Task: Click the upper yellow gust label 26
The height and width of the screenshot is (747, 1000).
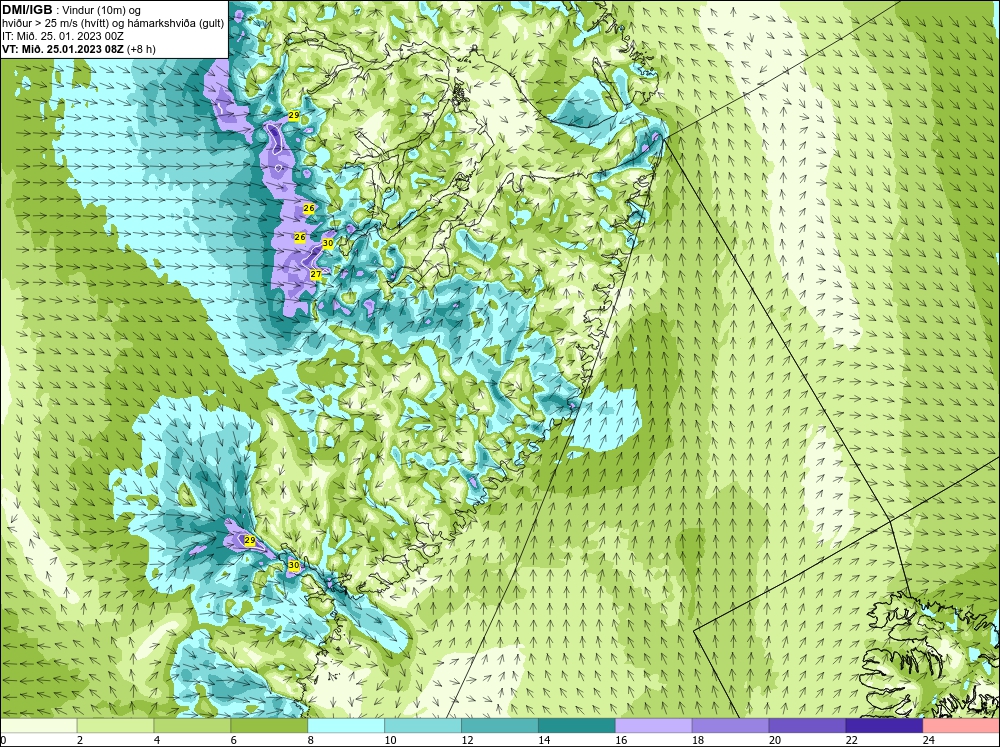Action: click(309, 209)
